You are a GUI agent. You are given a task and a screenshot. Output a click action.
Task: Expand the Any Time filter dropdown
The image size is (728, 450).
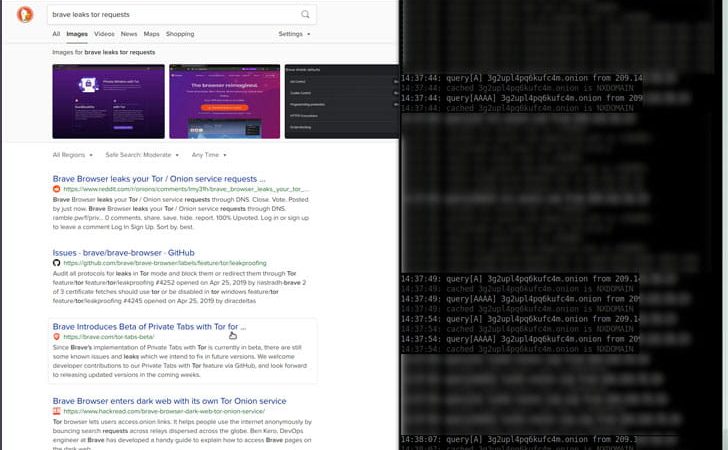pyautogui.click(x=209, y=155)
